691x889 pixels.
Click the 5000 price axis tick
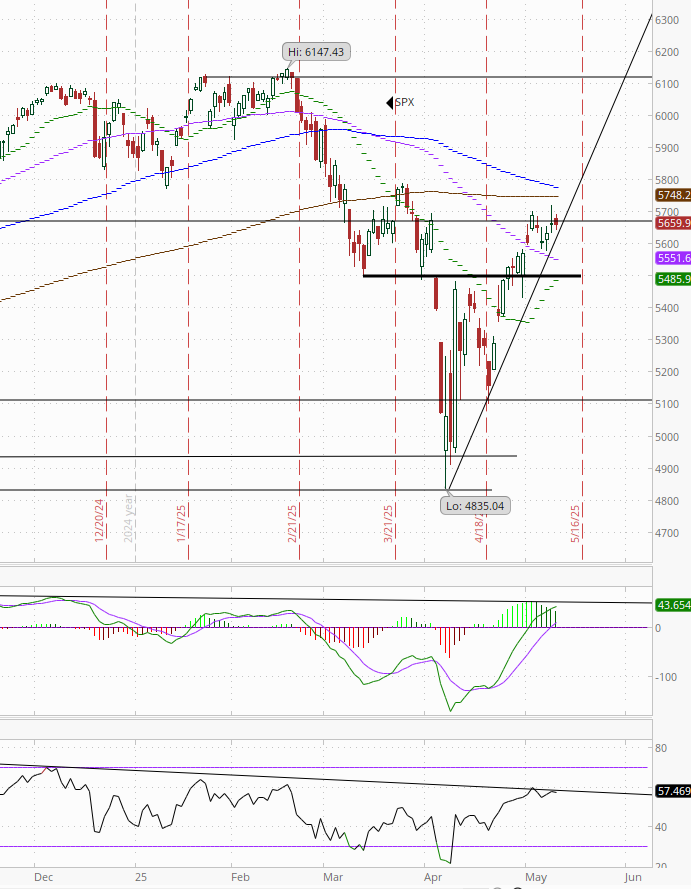667,437
